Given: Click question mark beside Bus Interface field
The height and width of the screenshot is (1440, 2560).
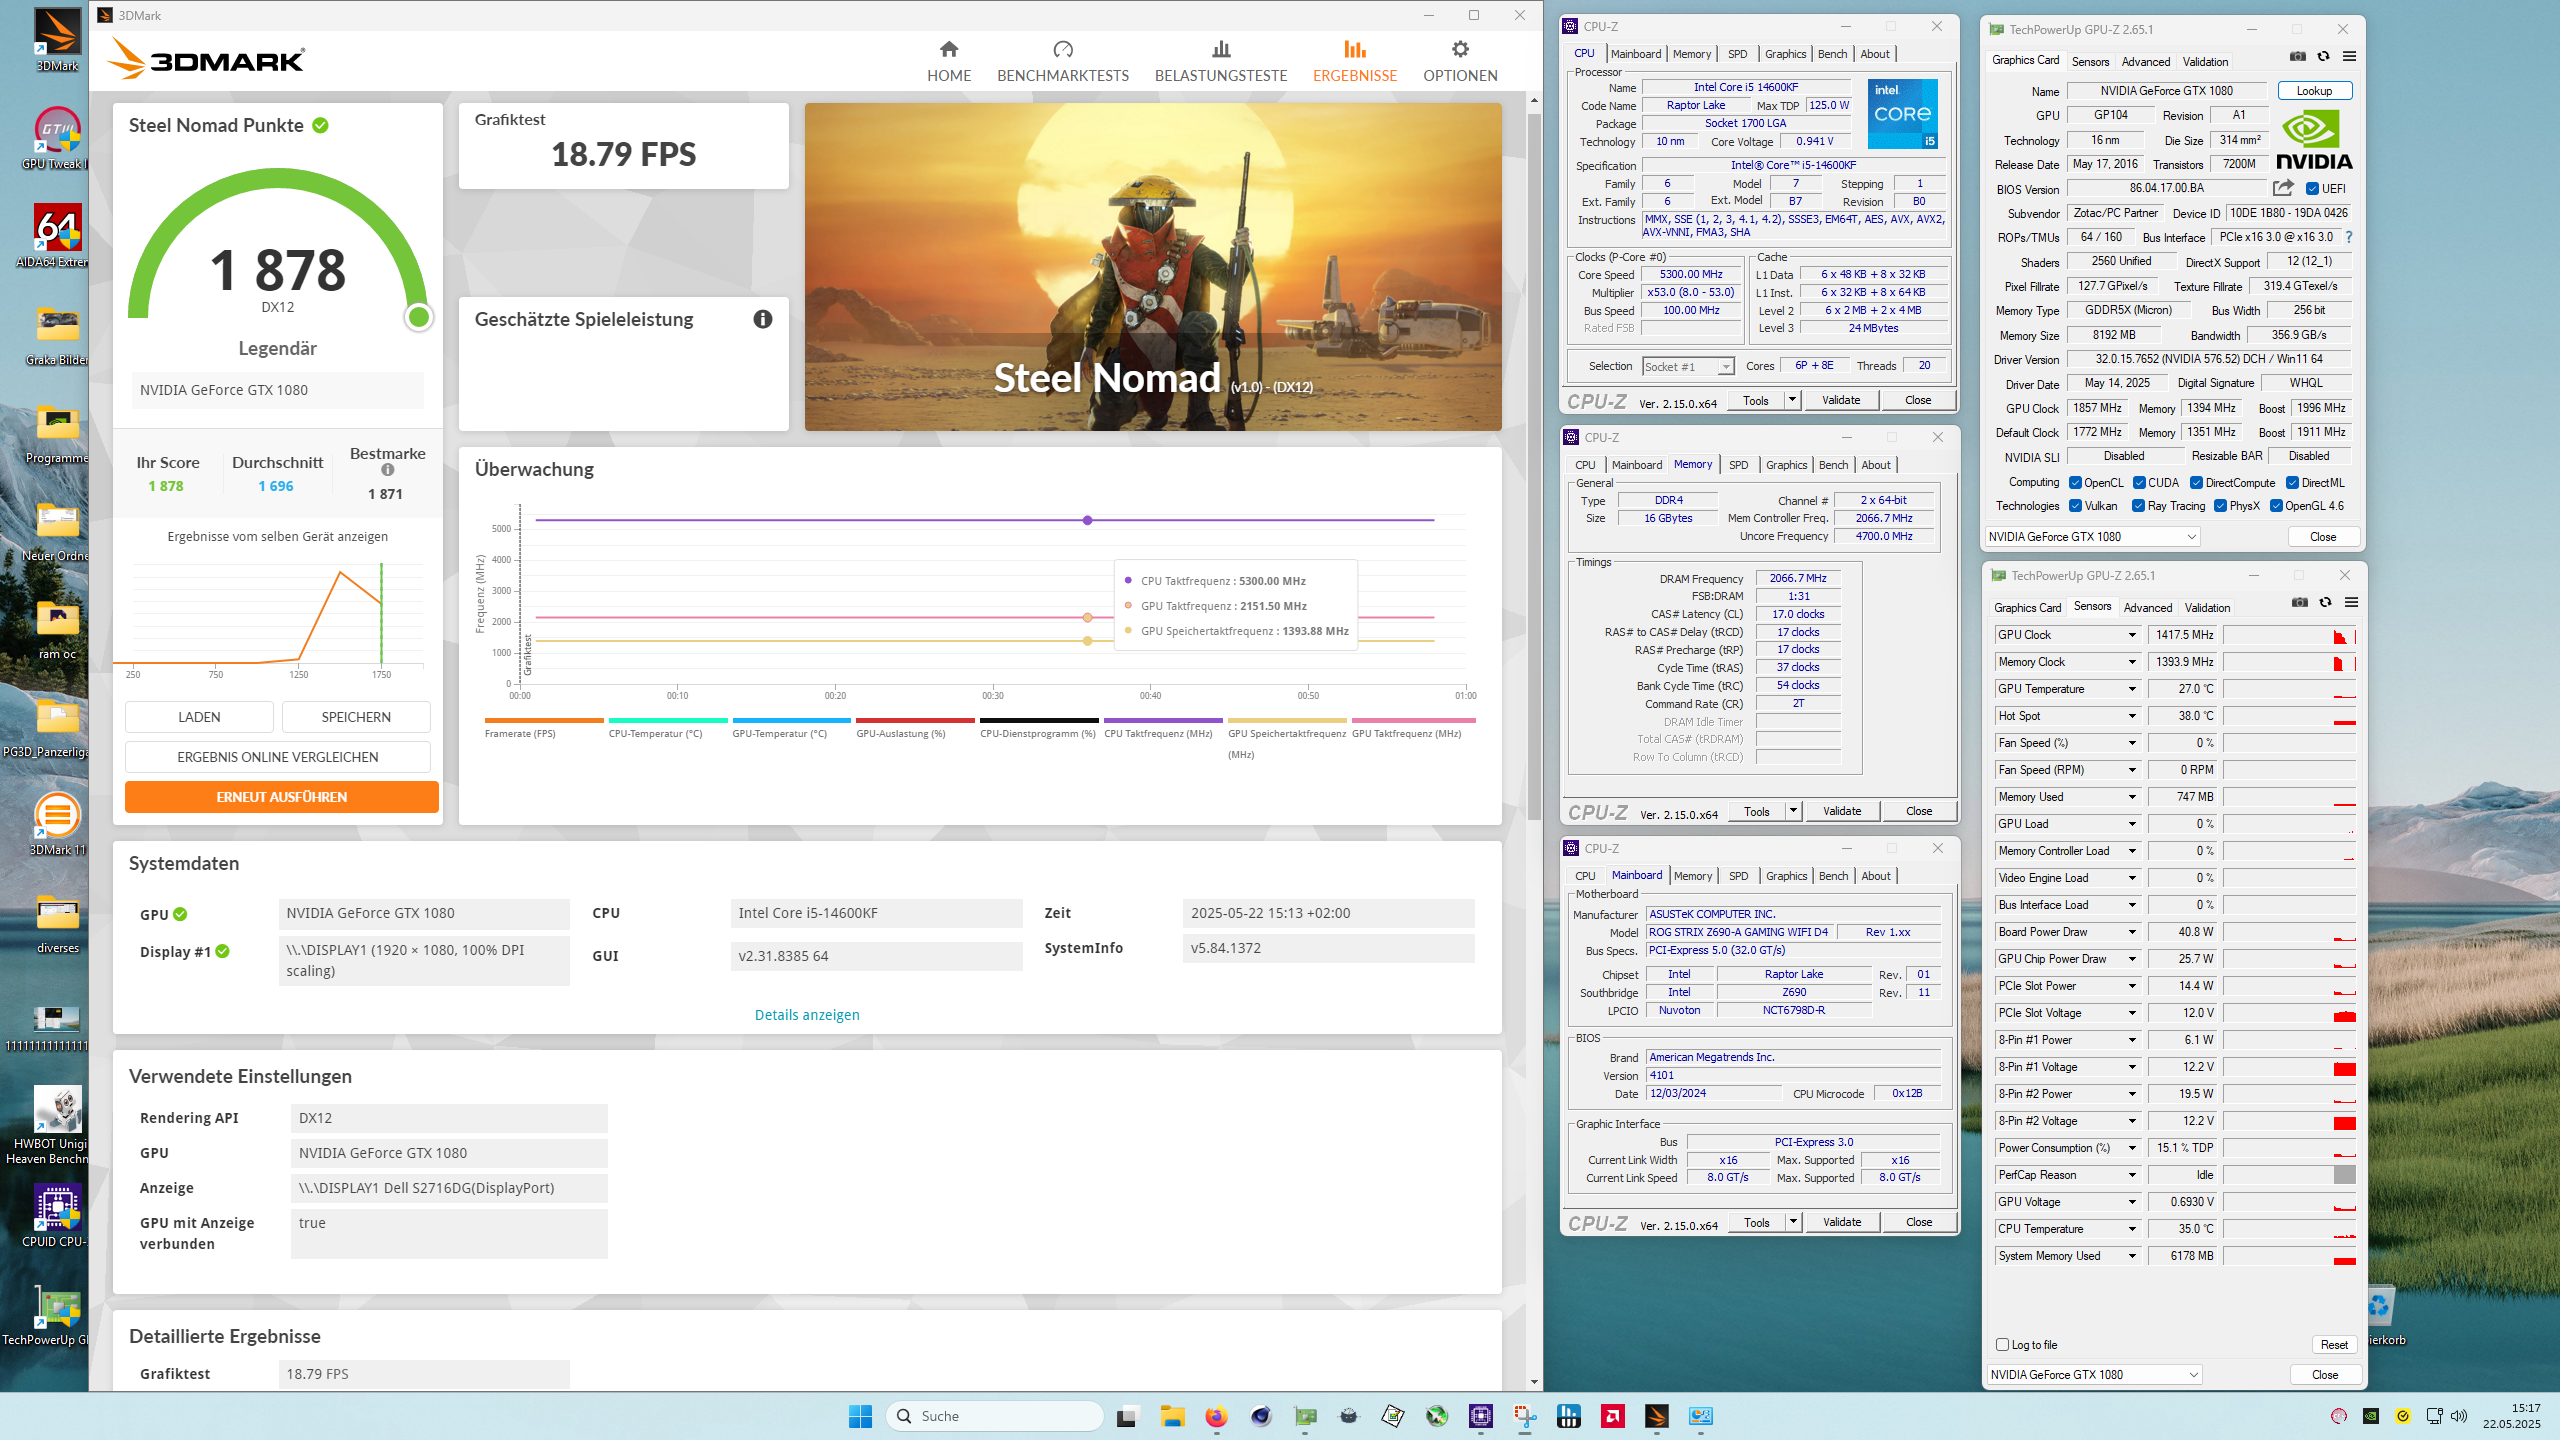Looking at the screenshot, I should tap(2348, 238).
